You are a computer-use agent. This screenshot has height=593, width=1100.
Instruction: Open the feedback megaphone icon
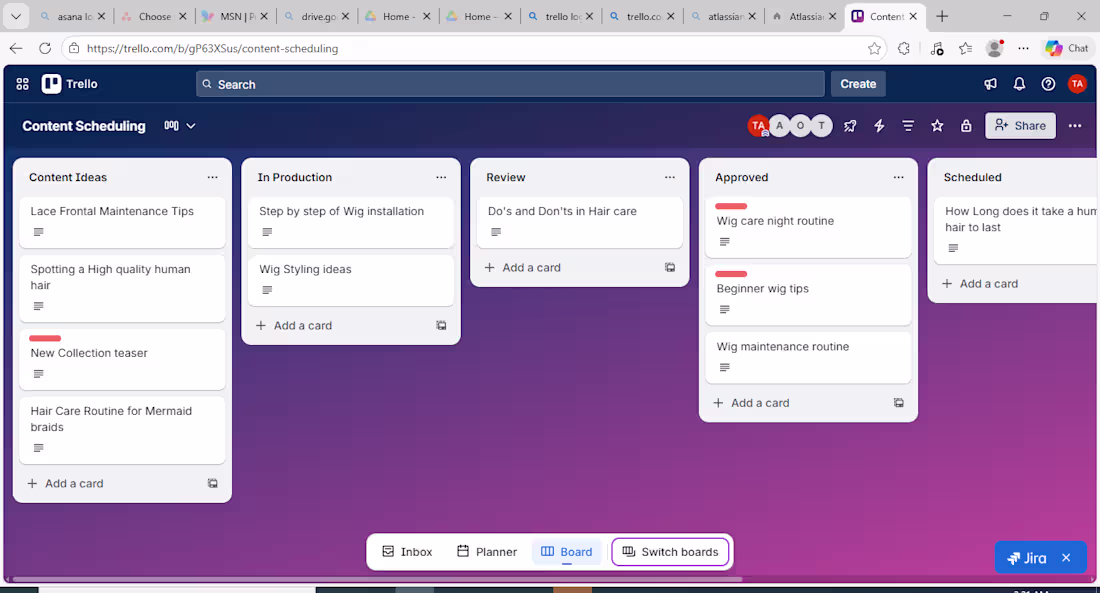tap(991, 84)
